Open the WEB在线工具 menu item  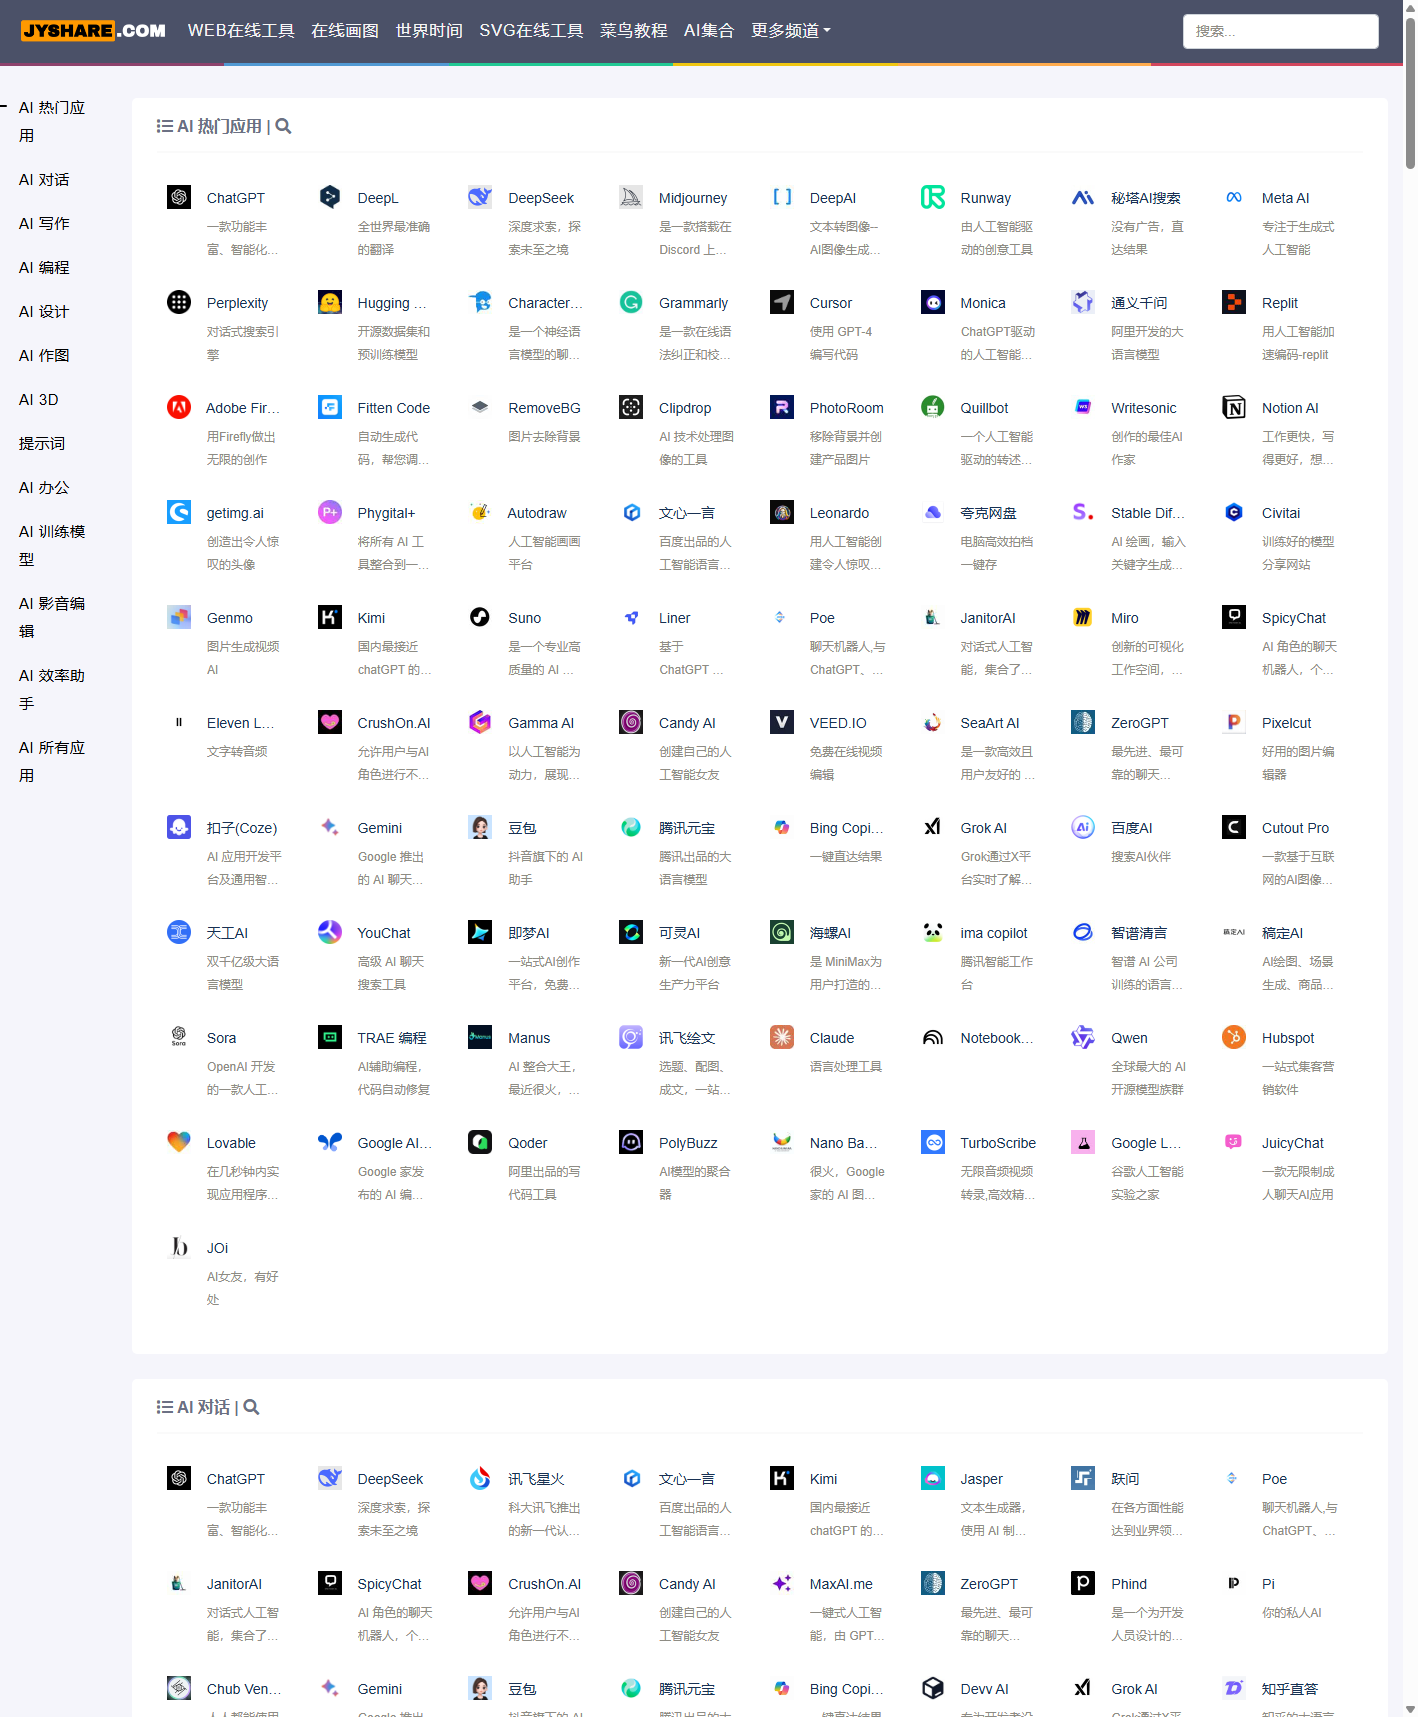(241, 31)
